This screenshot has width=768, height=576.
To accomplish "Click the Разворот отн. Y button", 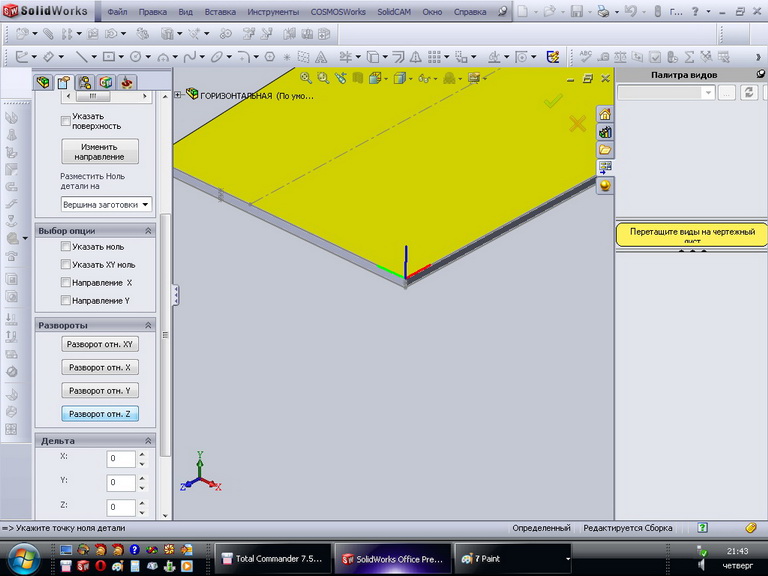I will coord(100,390).
